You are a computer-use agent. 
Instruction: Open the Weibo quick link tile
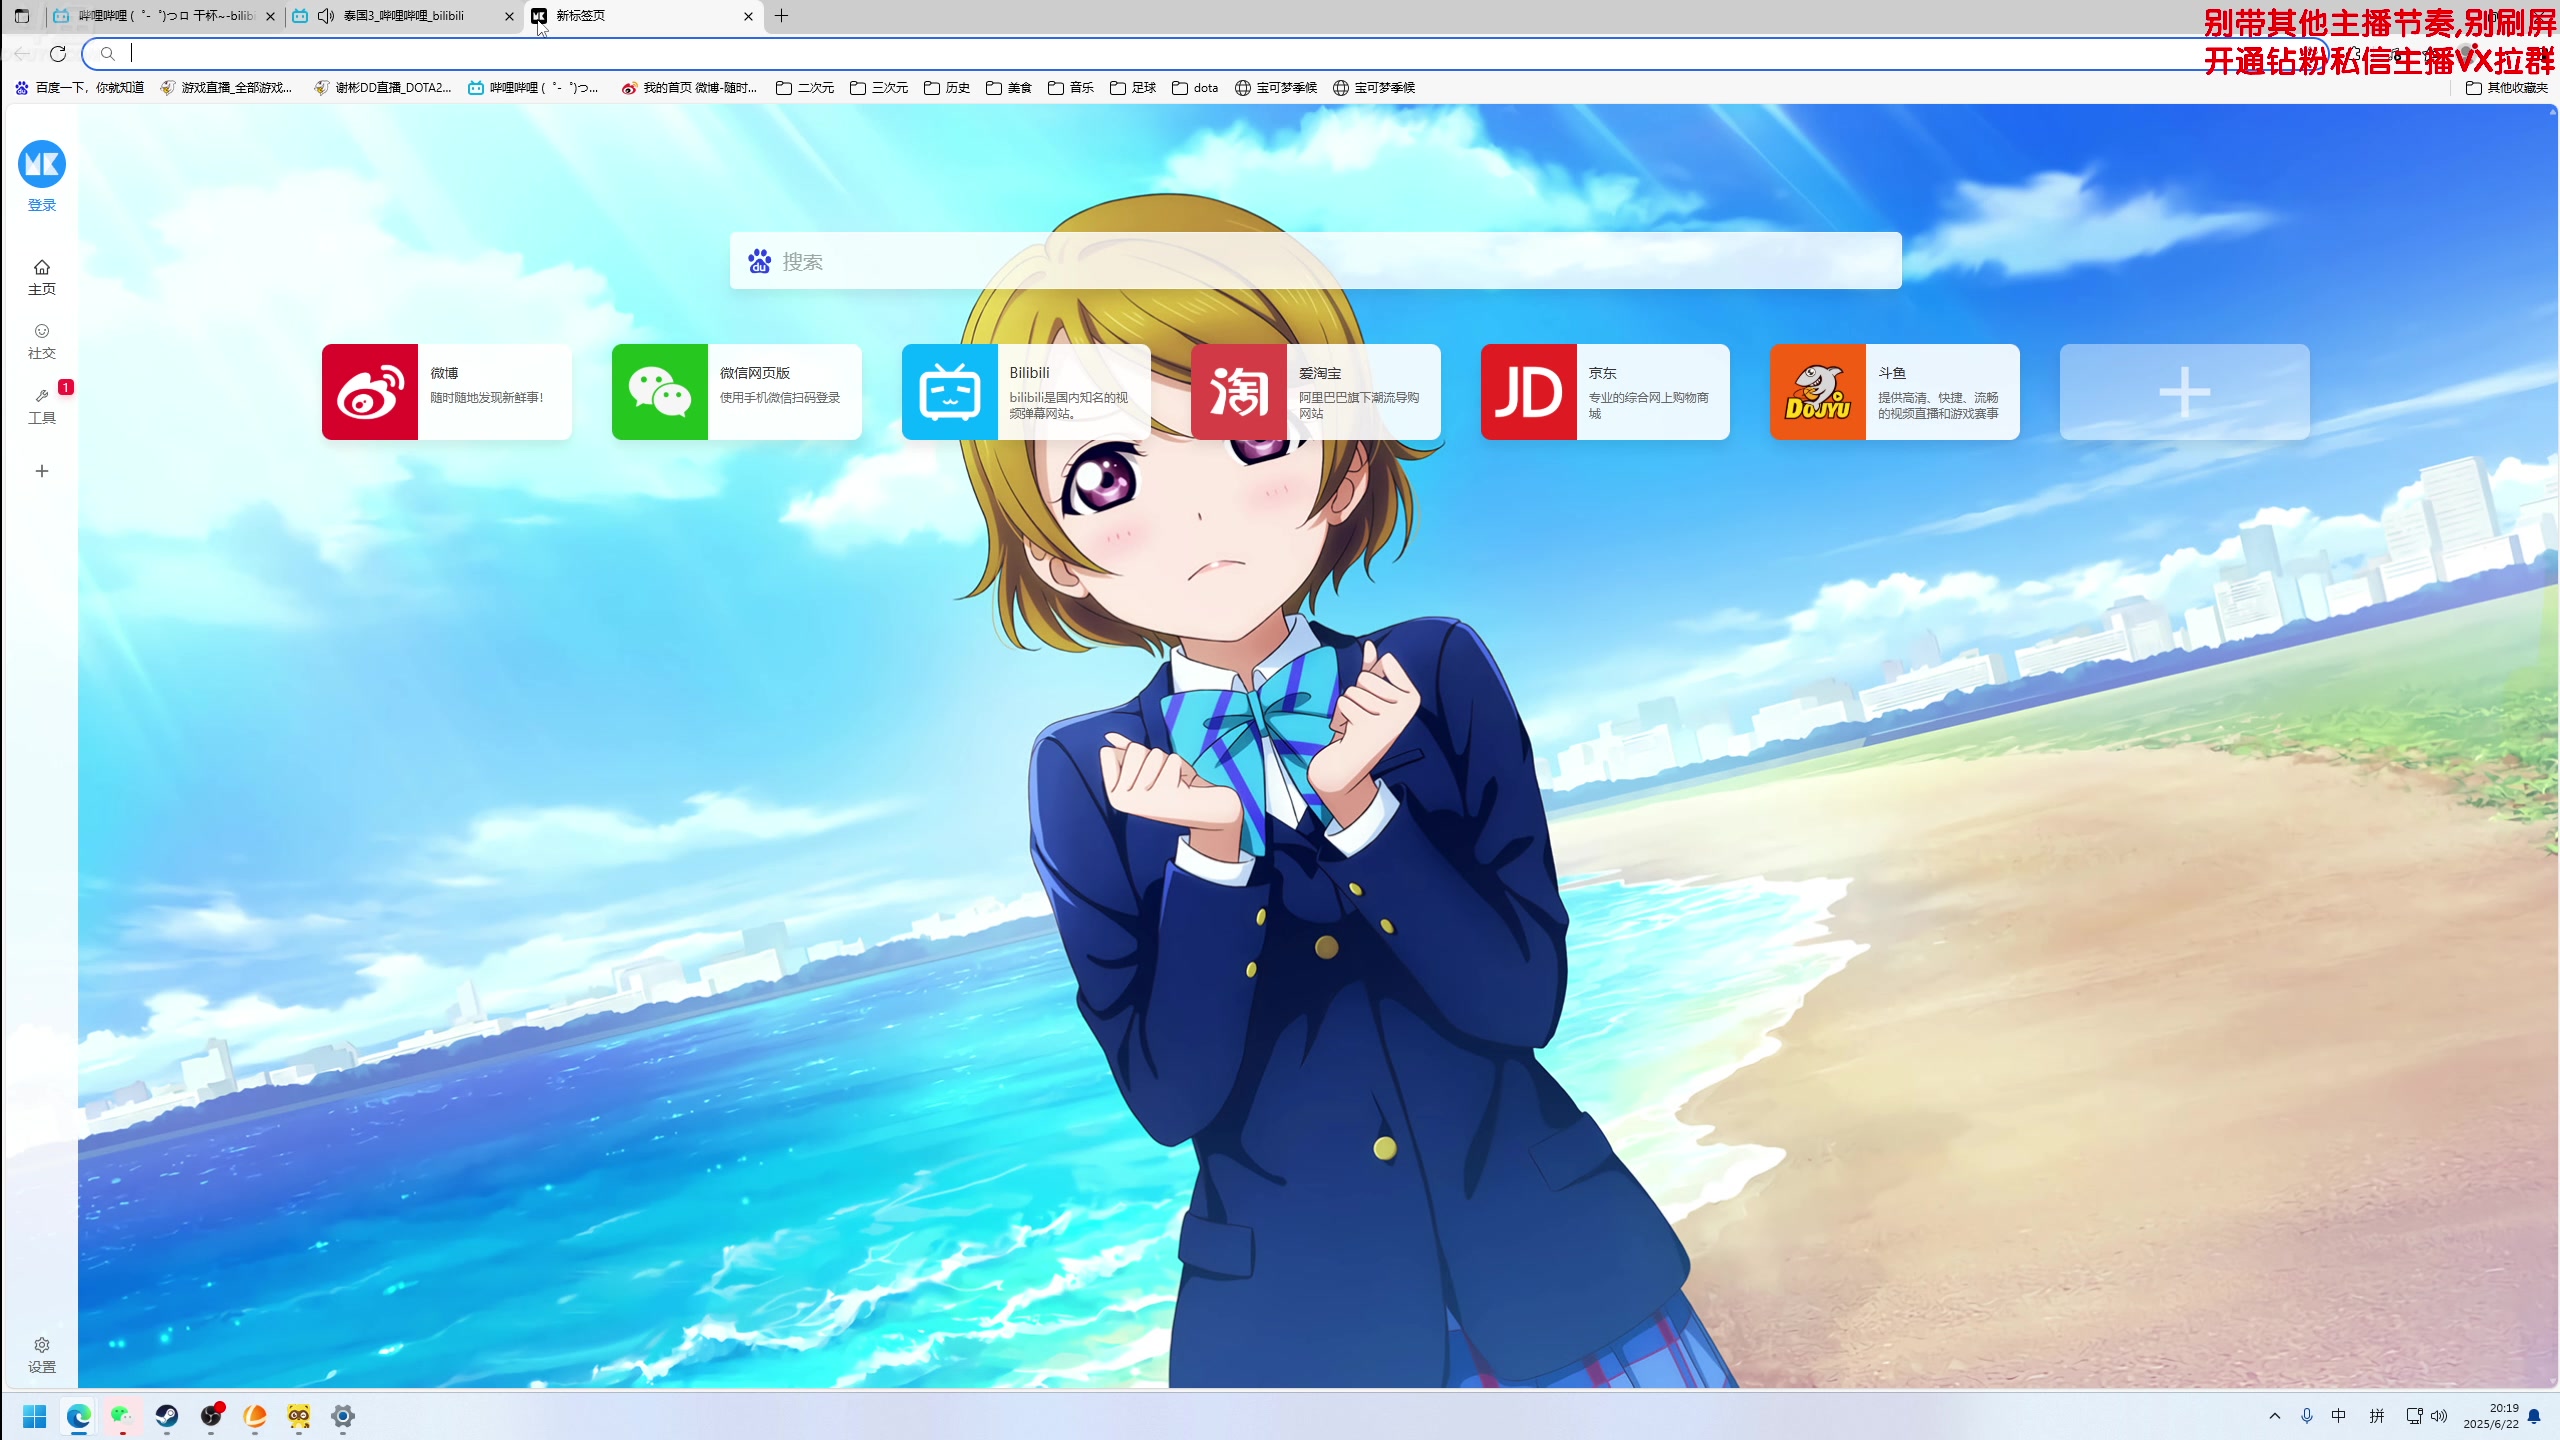pos(447,392)
